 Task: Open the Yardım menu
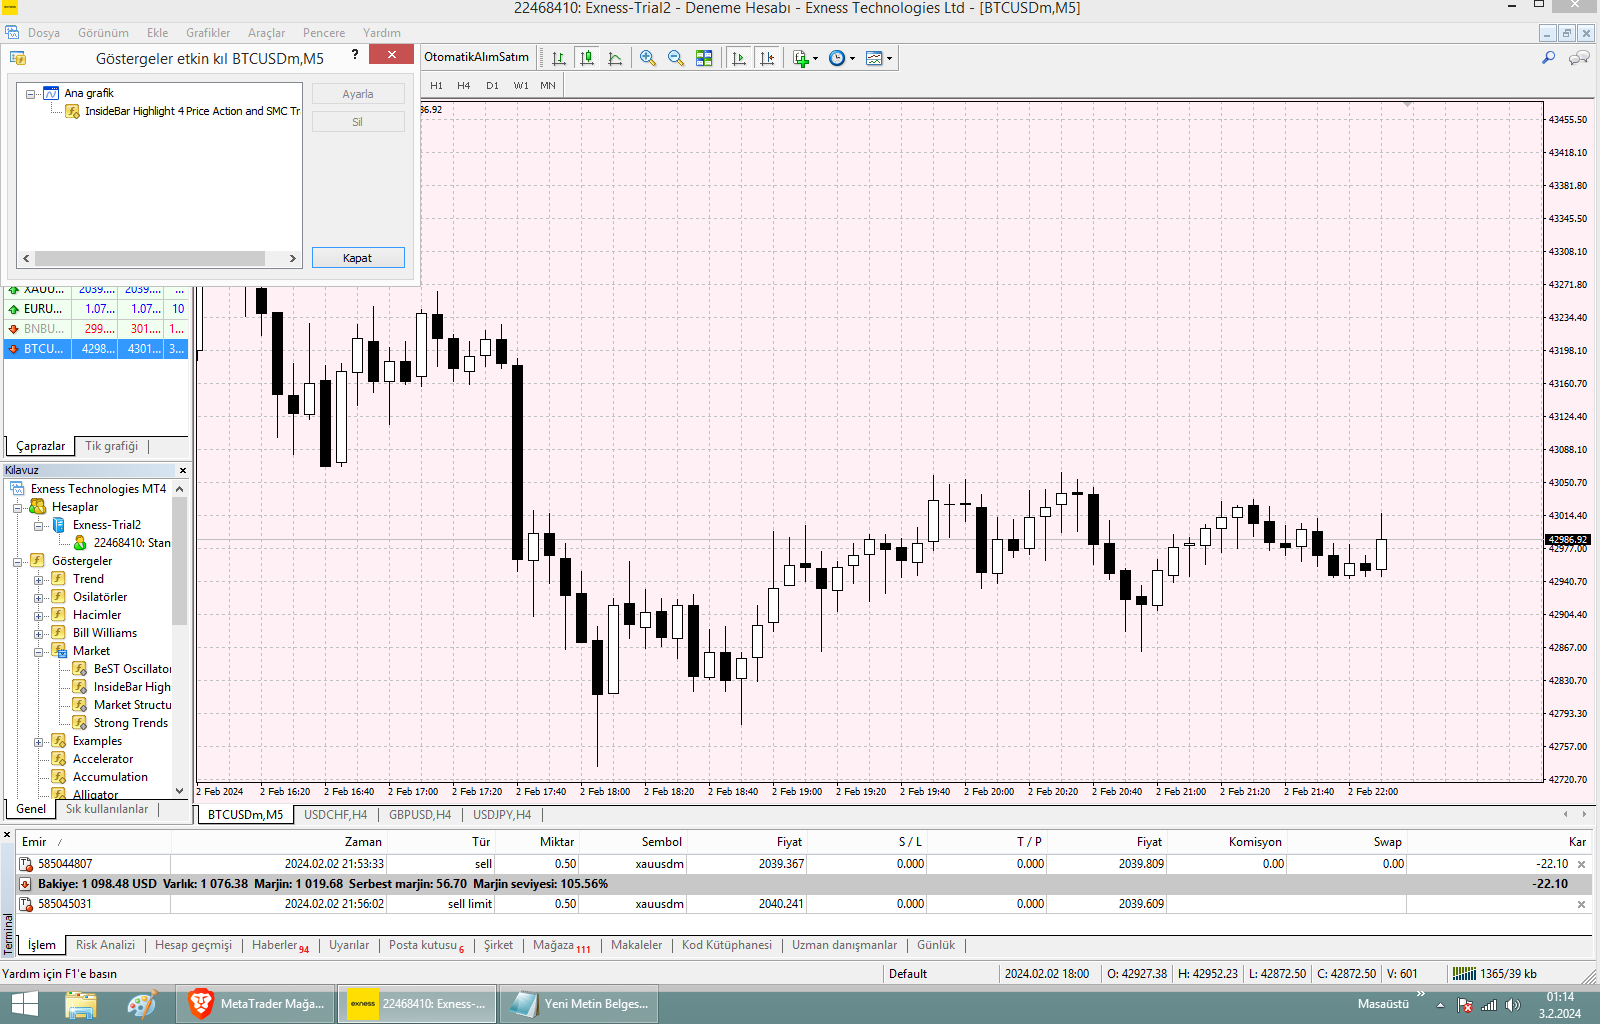coord(381,33)
